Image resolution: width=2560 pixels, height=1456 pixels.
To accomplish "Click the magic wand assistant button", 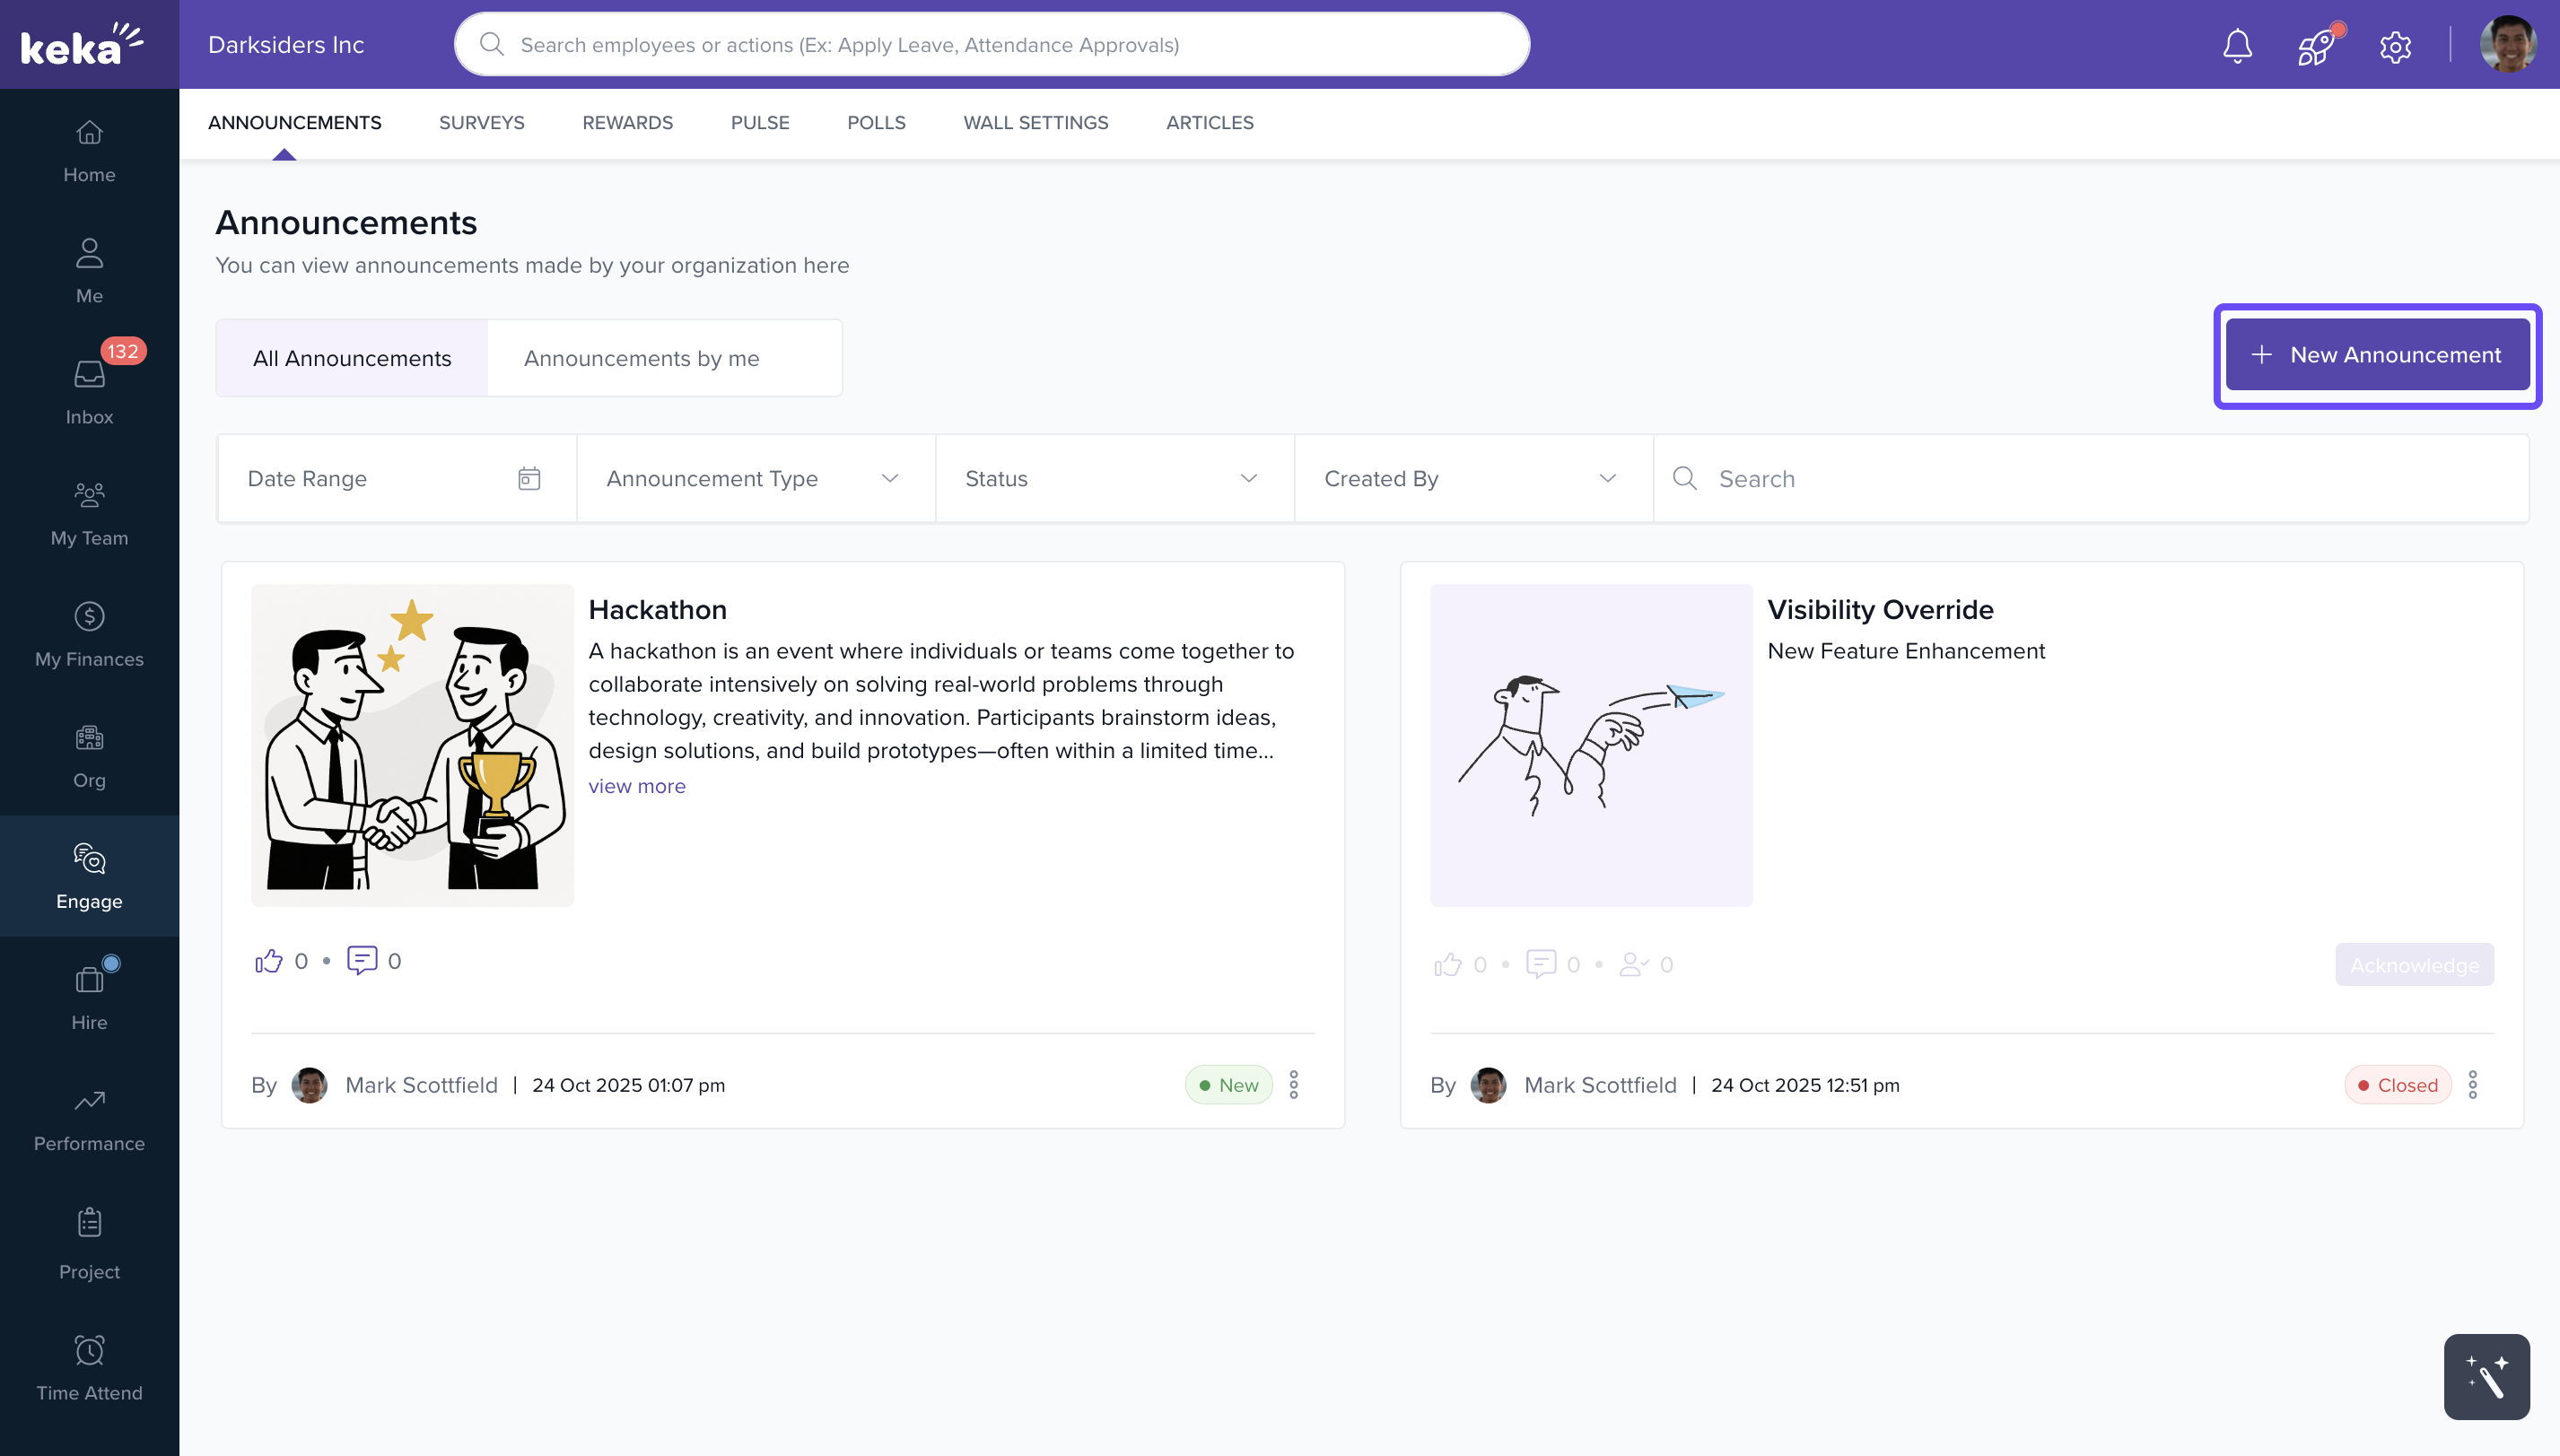I will tap(2486, 1377).
